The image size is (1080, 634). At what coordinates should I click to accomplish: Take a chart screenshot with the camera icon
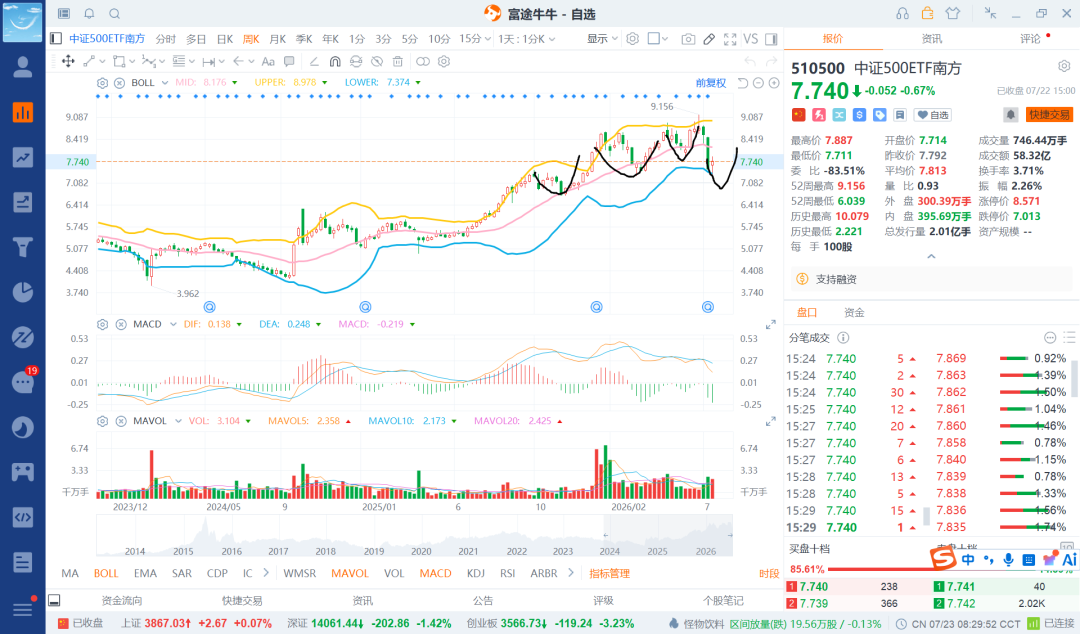point(687,39)
